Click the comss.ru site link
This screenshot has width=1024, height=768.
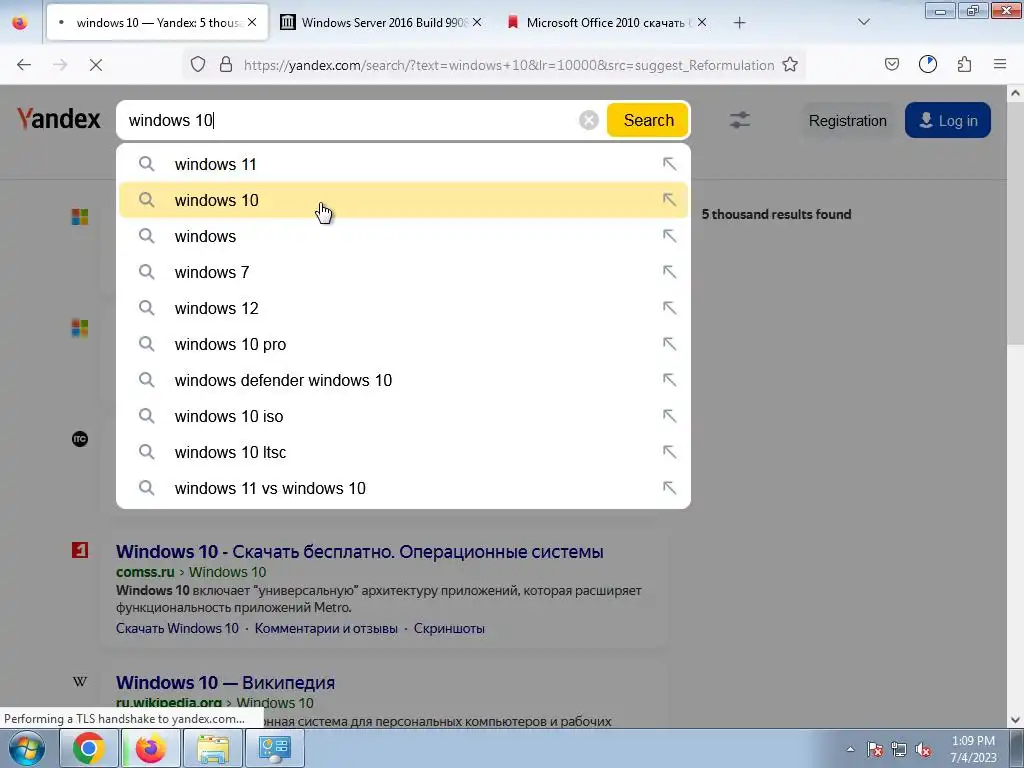pyautogui.click(x=145, y=572)
